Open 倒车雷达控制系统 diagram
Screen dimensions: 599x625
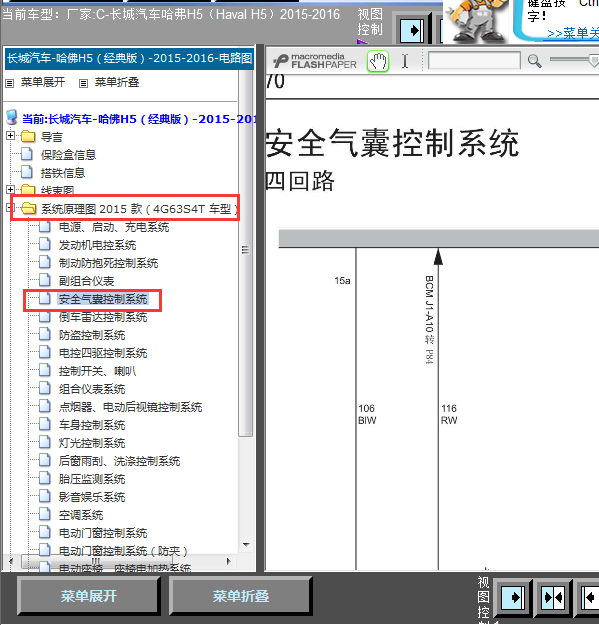click(103, 317)
